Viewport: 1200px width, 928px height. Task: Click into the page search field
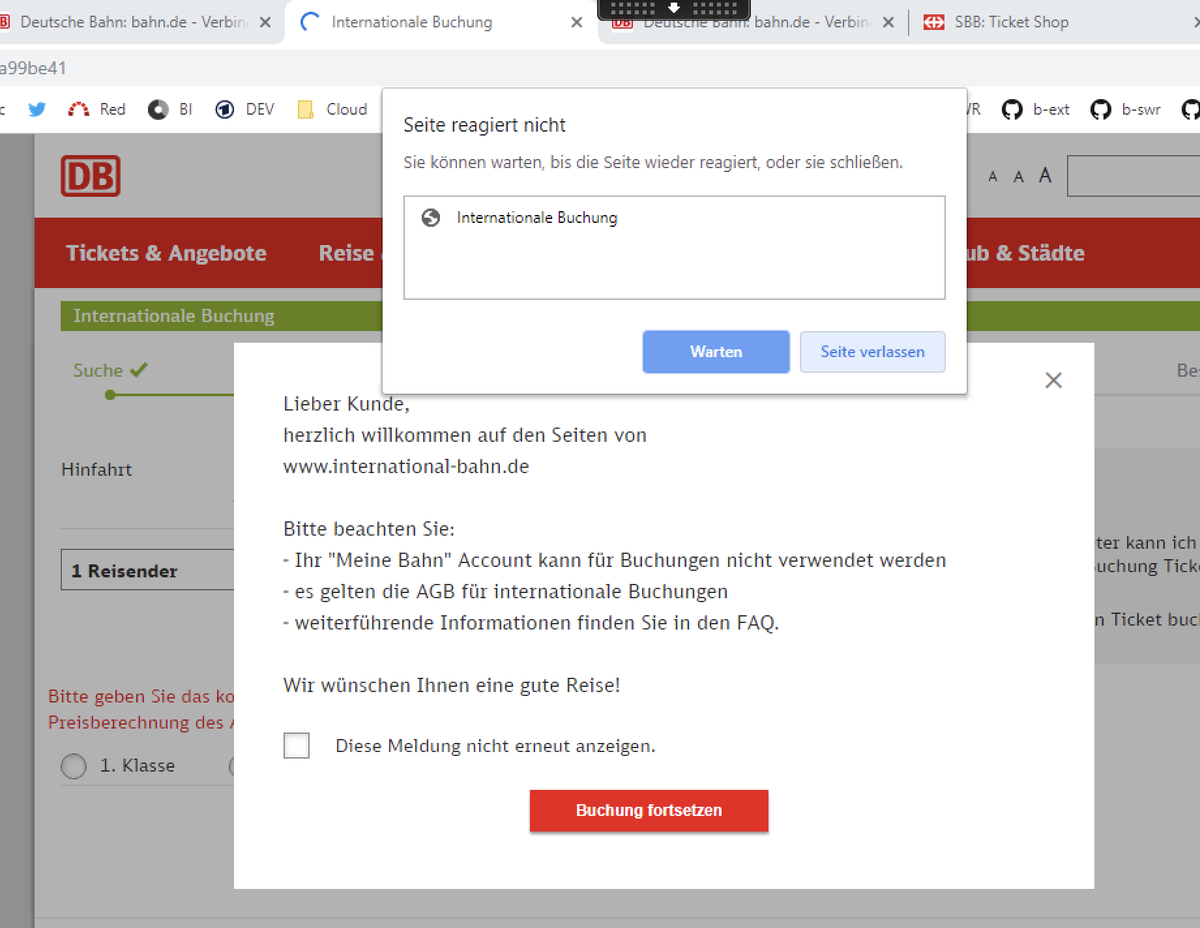[1133, 176]
